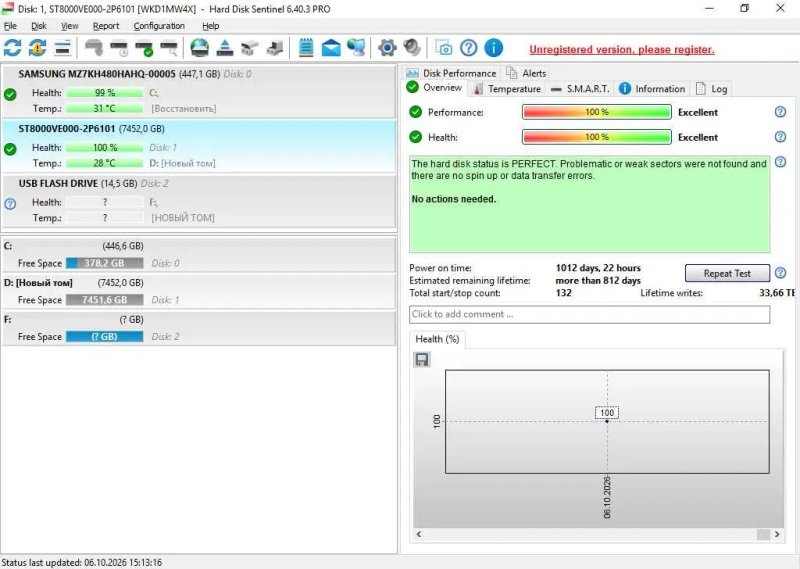
Task: Click the gray cube-disks toolbar icon
Action: (x=249, y=48)
